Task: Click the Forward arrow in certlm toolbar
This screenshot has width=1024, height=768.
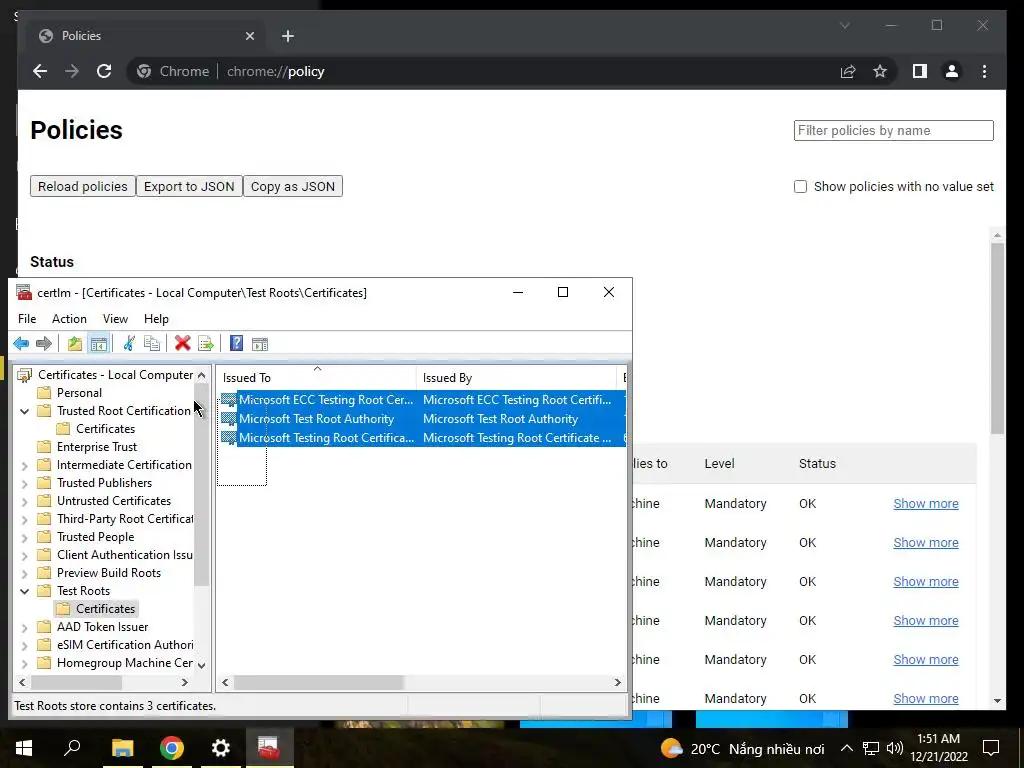Action: click(44, 344)
